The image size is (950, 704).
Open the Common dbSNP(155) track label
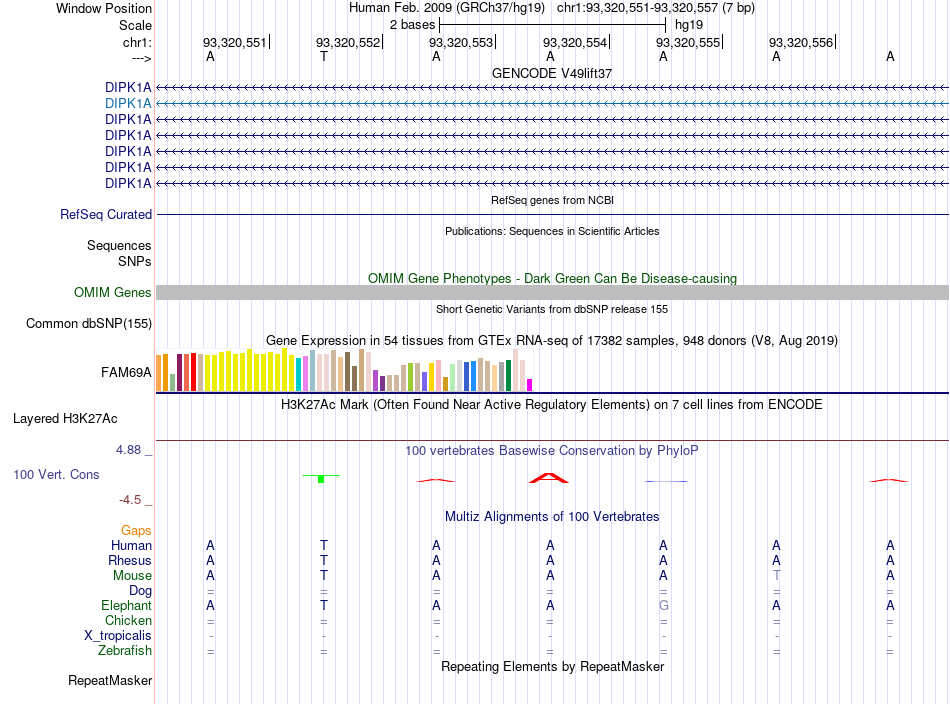point(89,324)
